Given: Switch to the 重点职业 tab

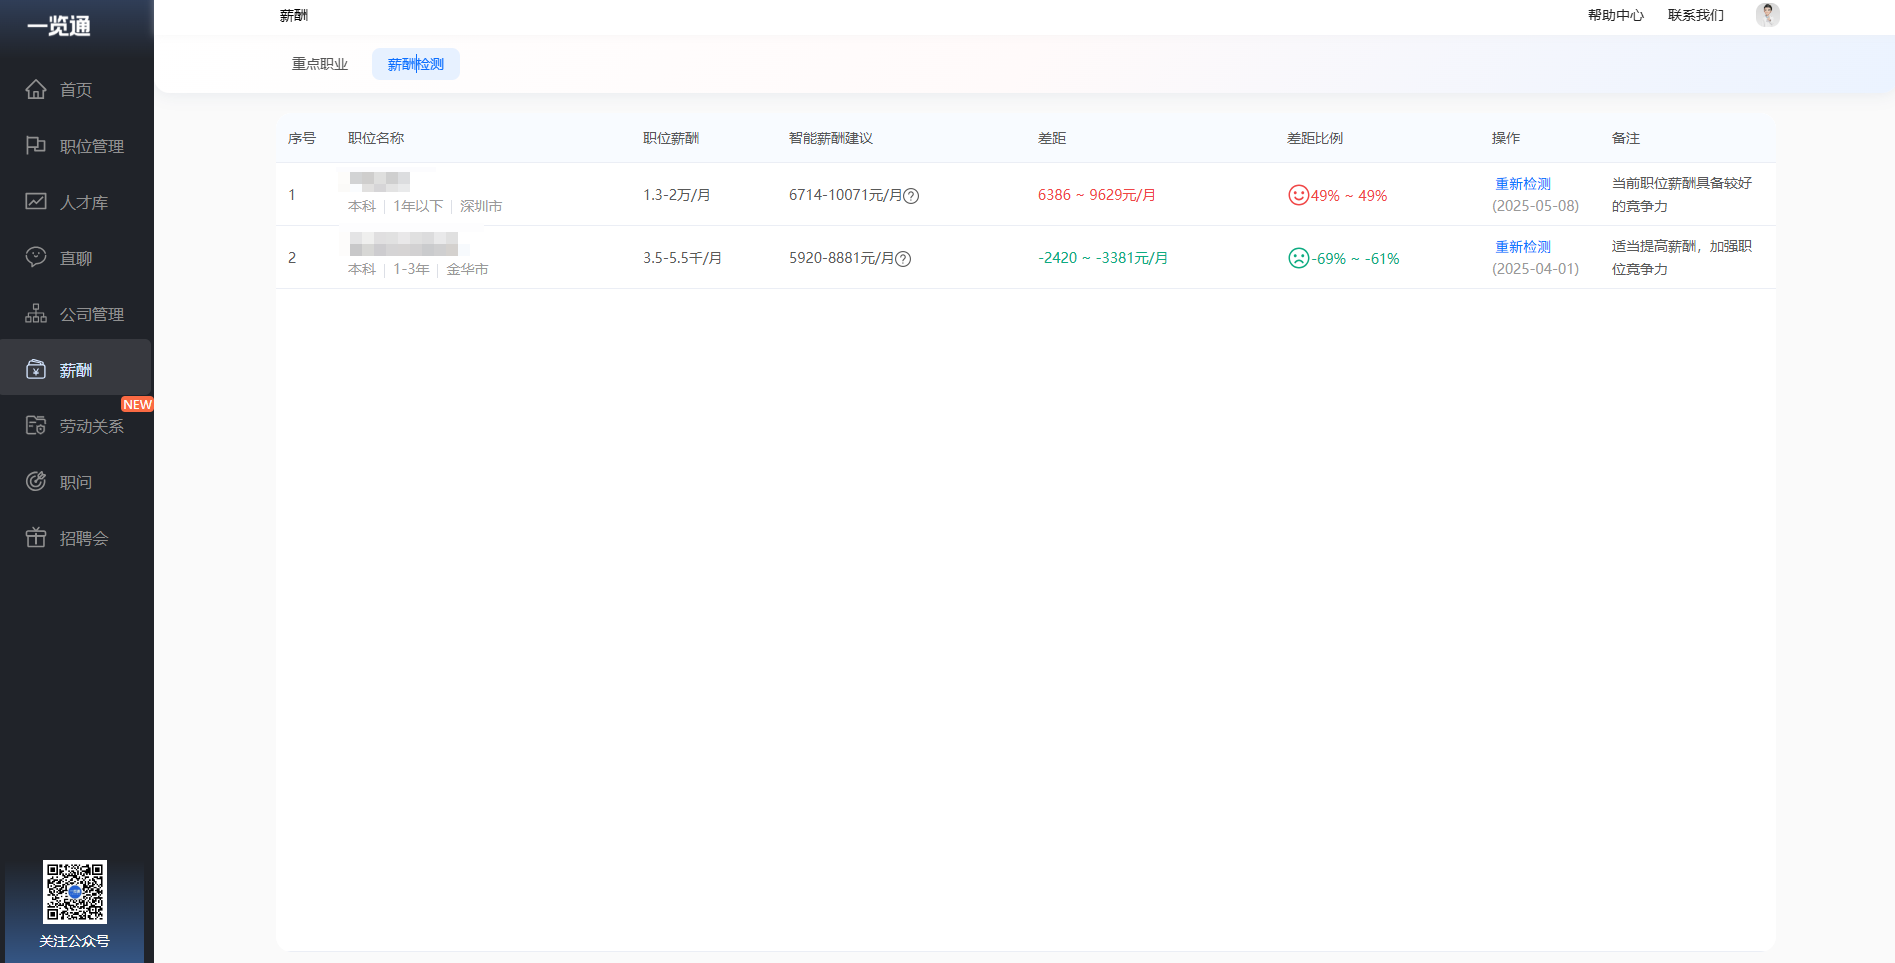Looking at the screenshot, I should tap(320, 64).
